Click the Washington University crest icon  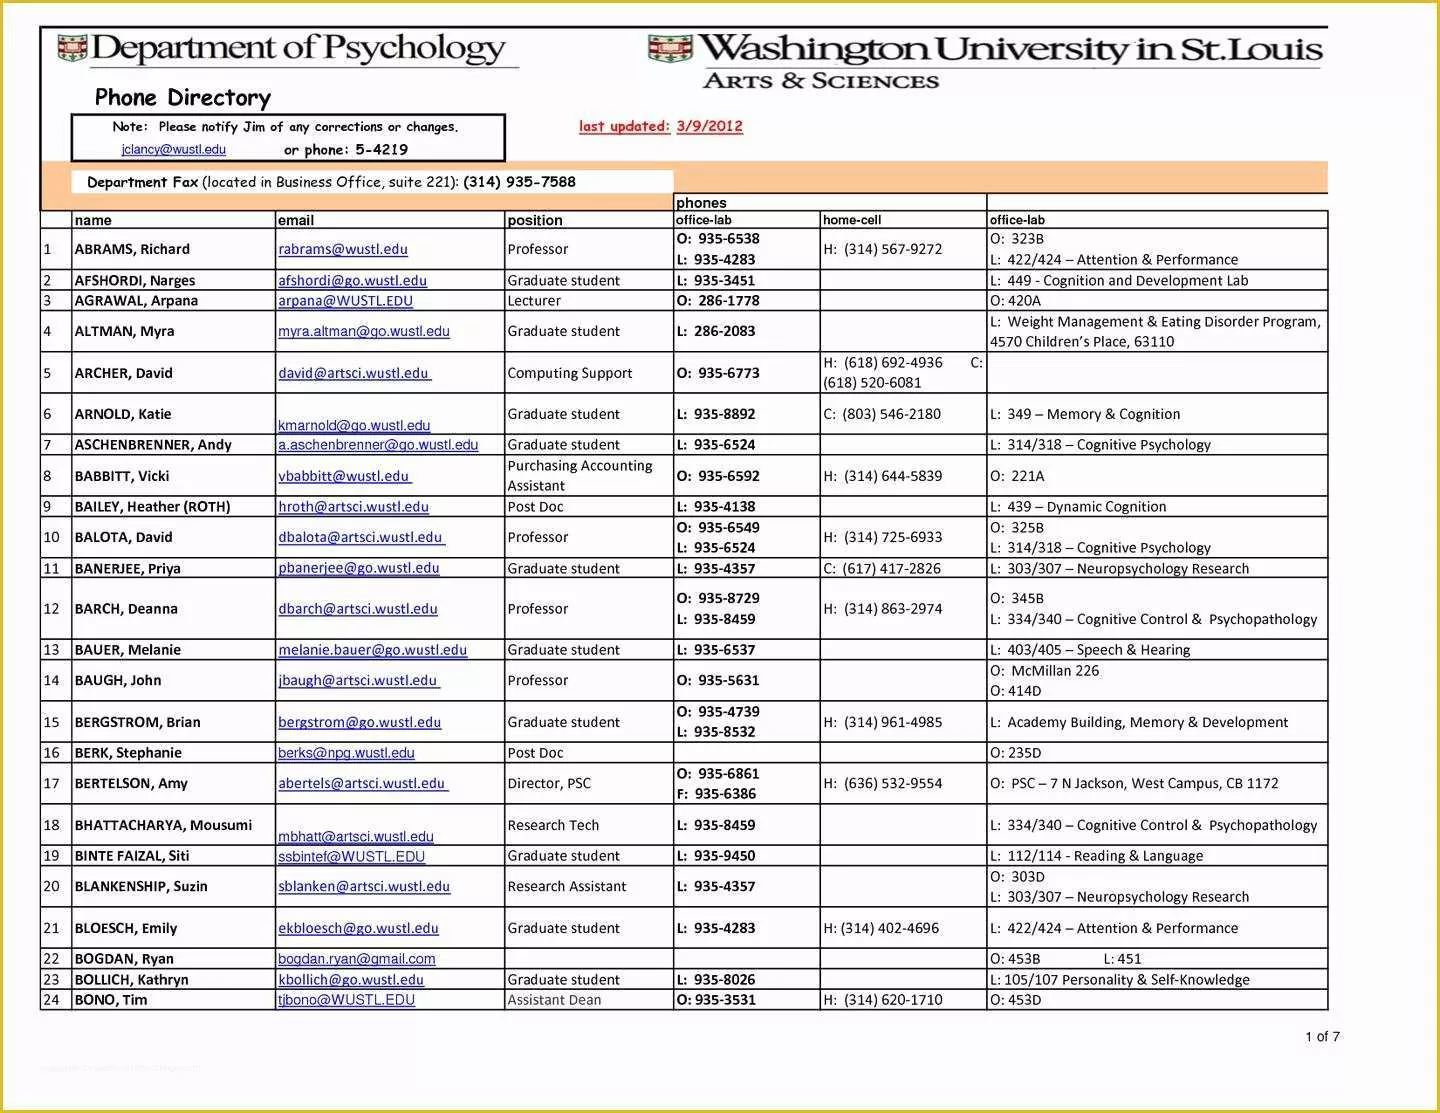click(x=670, y=48)
